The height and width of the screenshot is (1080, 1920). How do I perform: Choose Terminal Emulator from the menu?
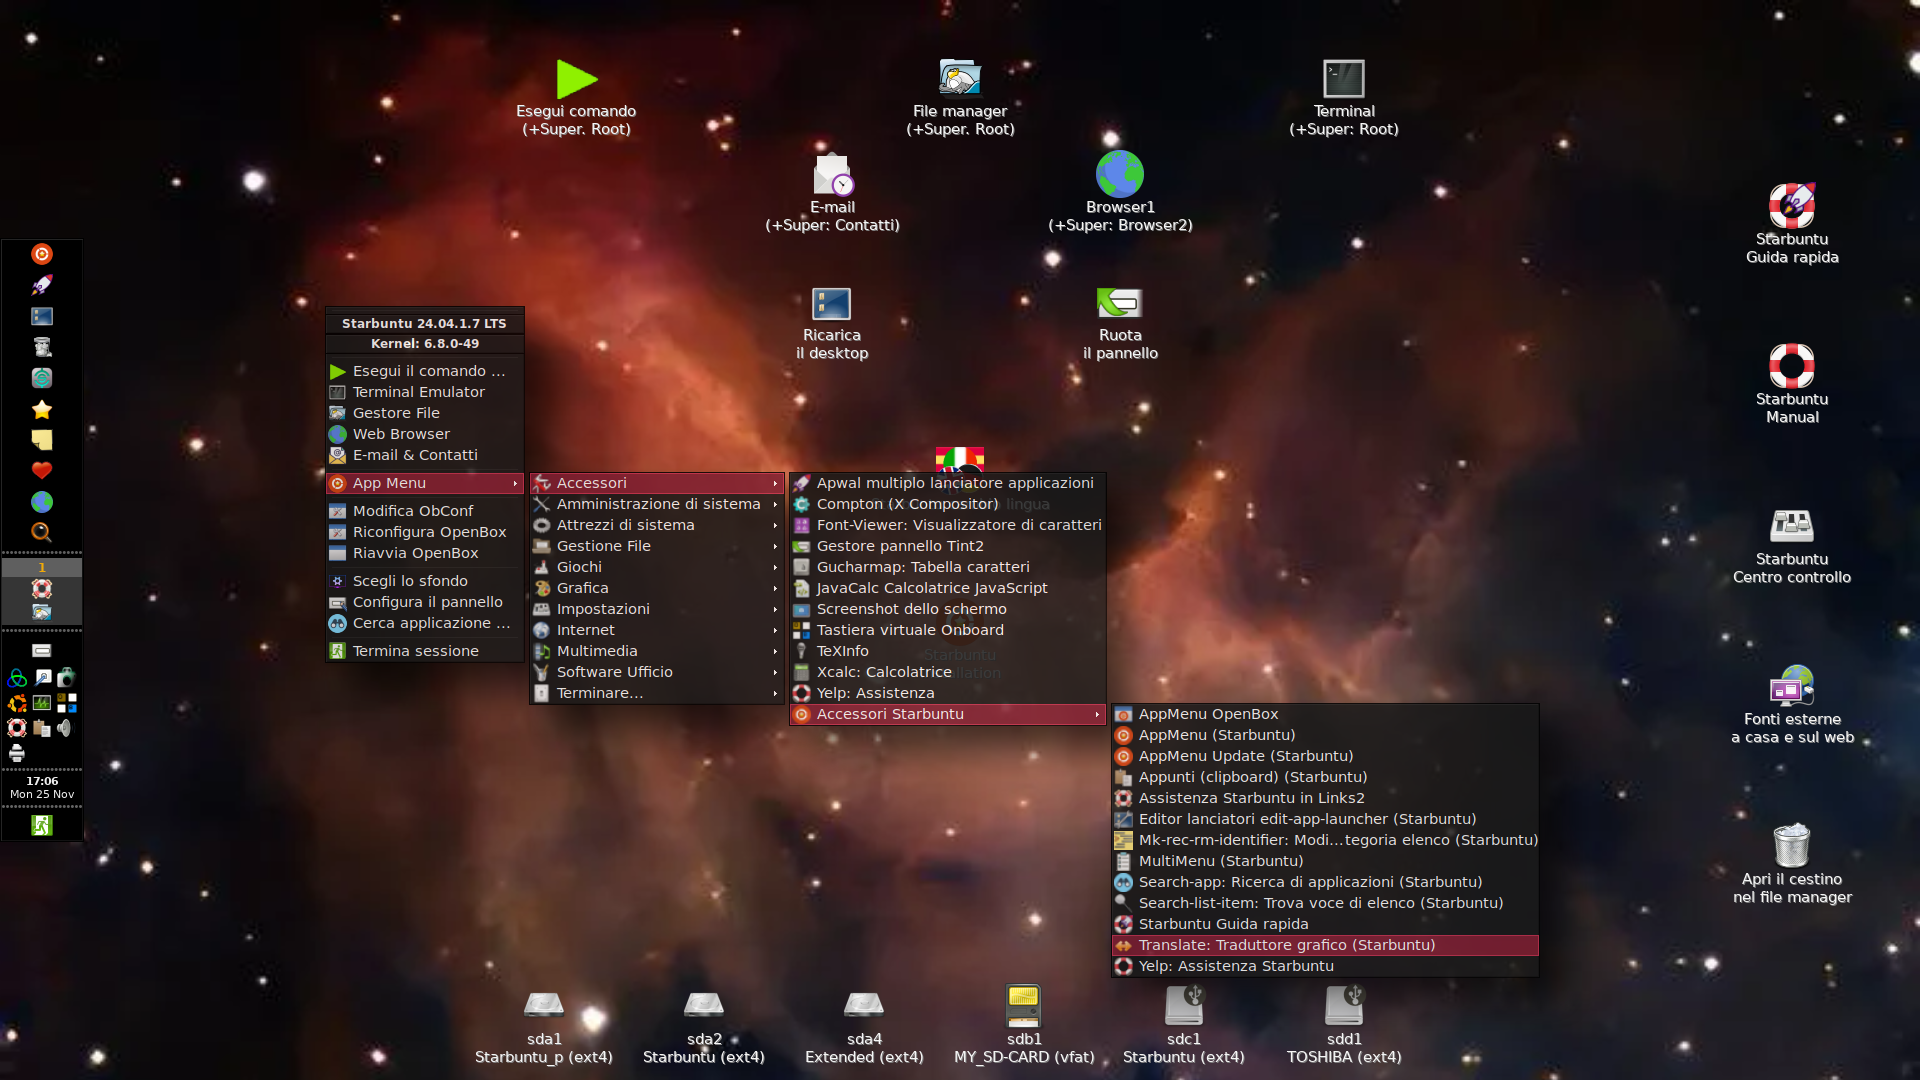tap(425, 392)
